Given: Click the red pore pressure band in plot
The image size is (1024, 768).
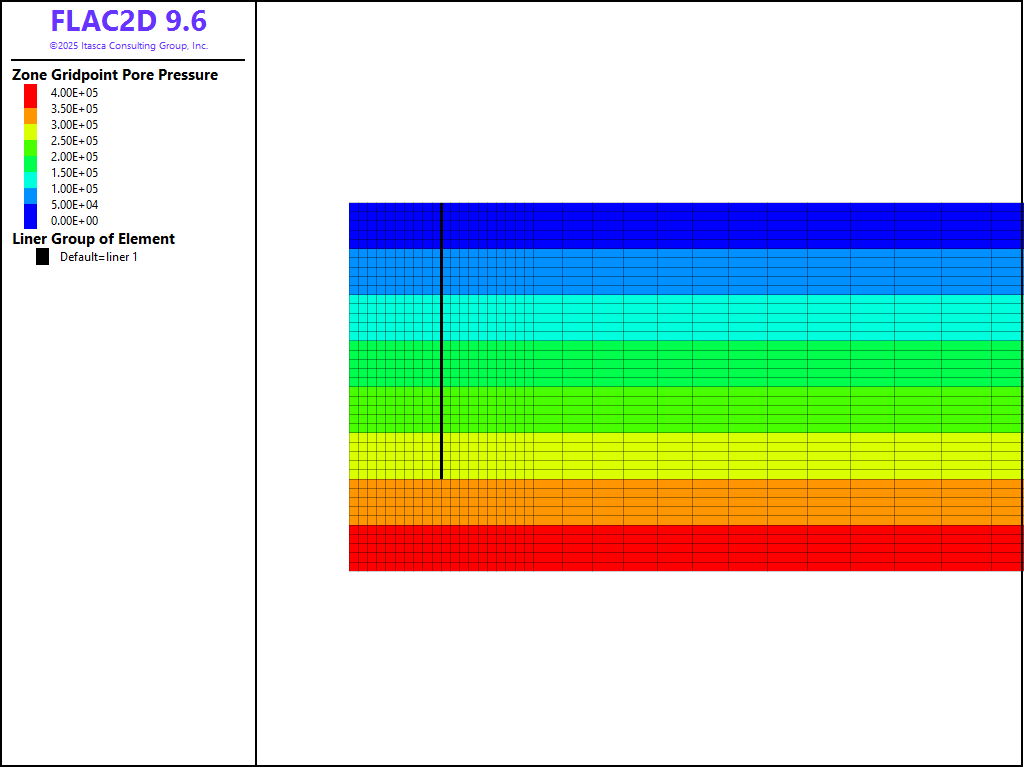Looking at the screenshot, I should click(x=686, y=548).
